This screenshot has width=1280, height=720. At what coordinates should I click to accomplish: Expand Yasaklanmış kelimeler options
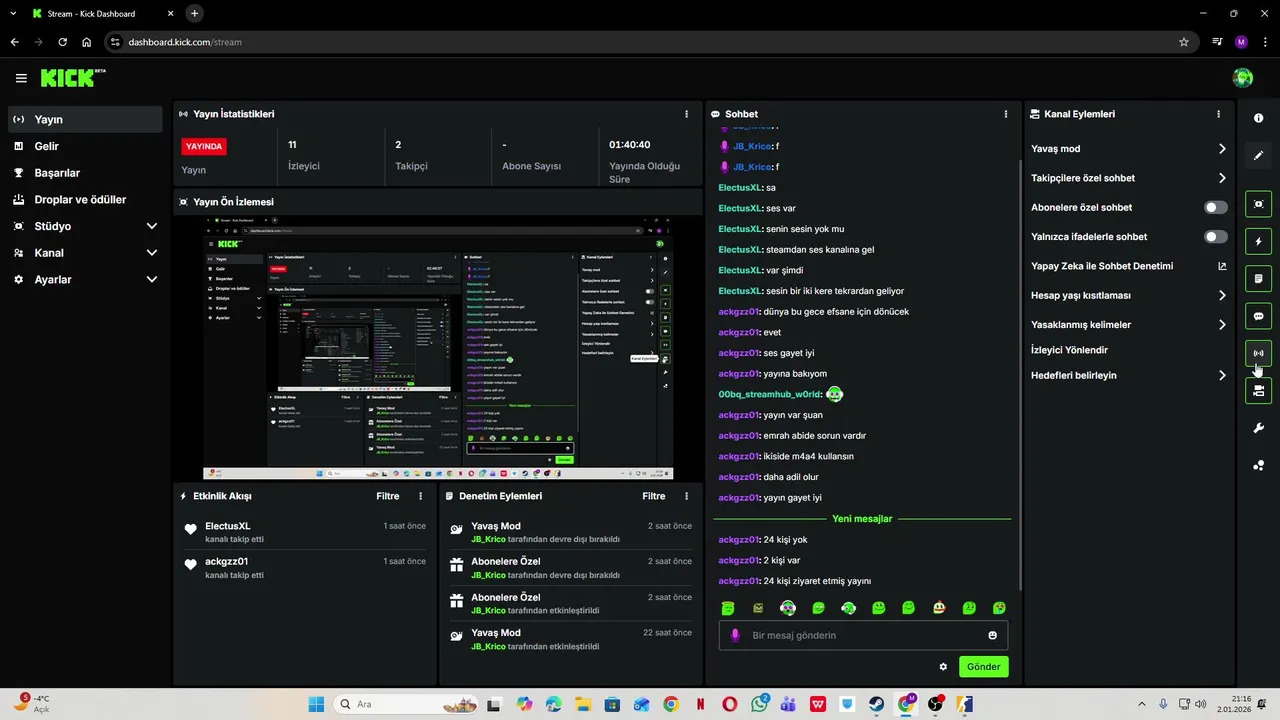point(1222,325)
